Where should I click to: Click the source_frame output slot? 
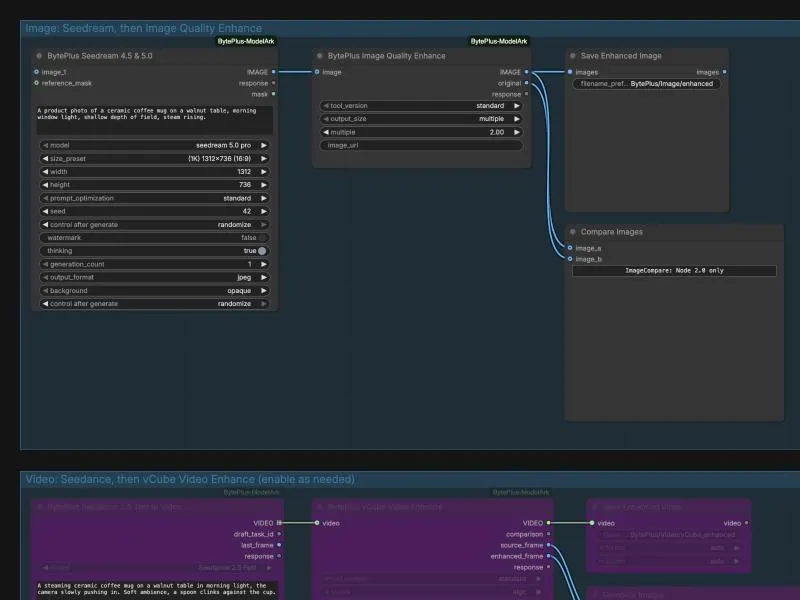(x=548, y=545)
